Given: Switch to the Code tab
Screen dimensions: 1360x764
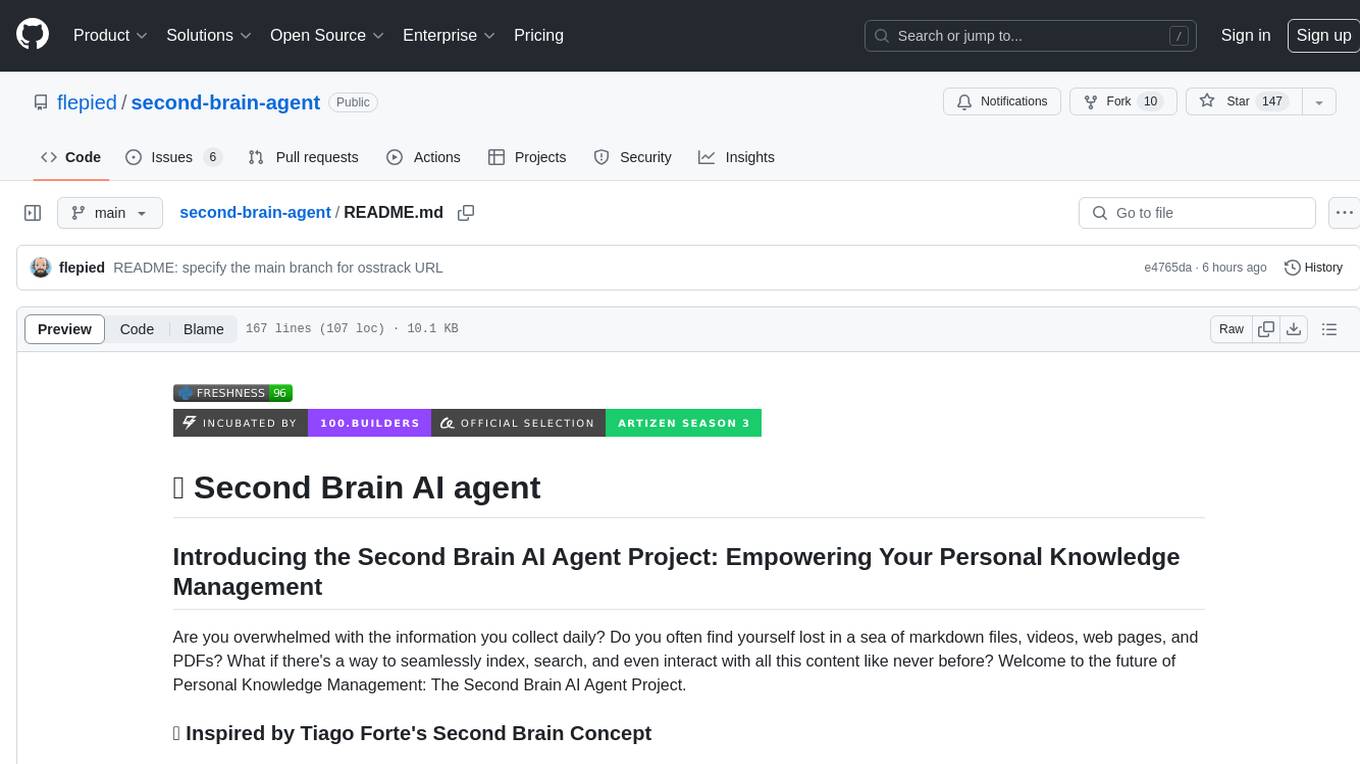Looking at the screenshot, I should point(70,157).
